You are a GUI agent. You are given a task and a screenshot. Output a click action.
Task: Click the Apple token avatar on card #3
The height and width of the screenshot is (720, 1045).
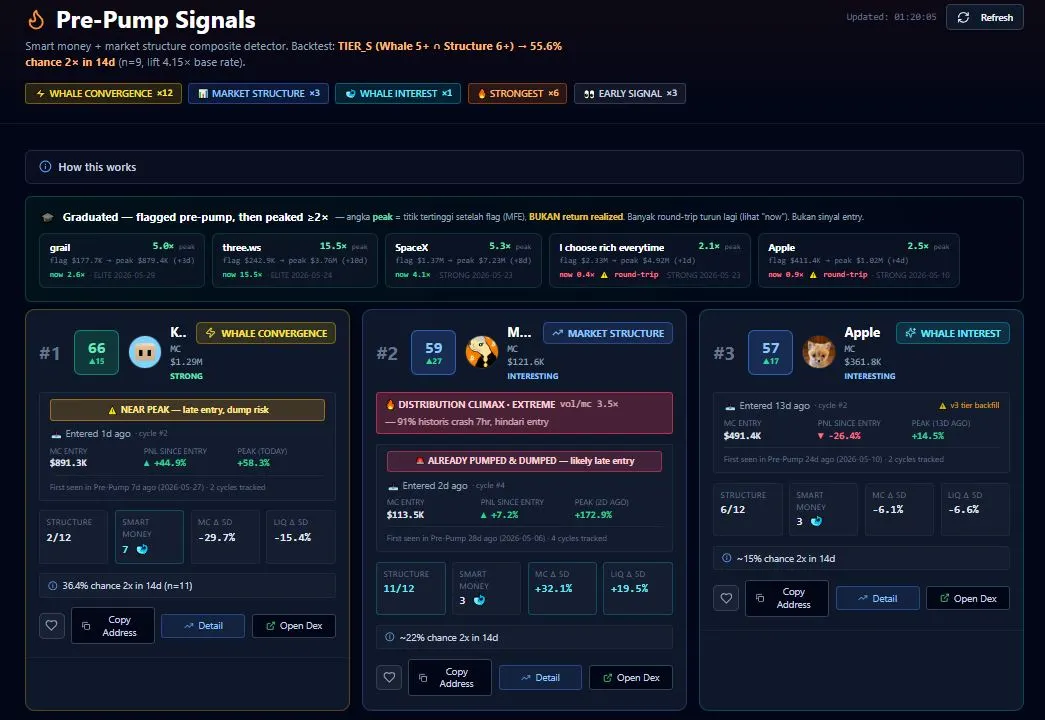(818, 352)
